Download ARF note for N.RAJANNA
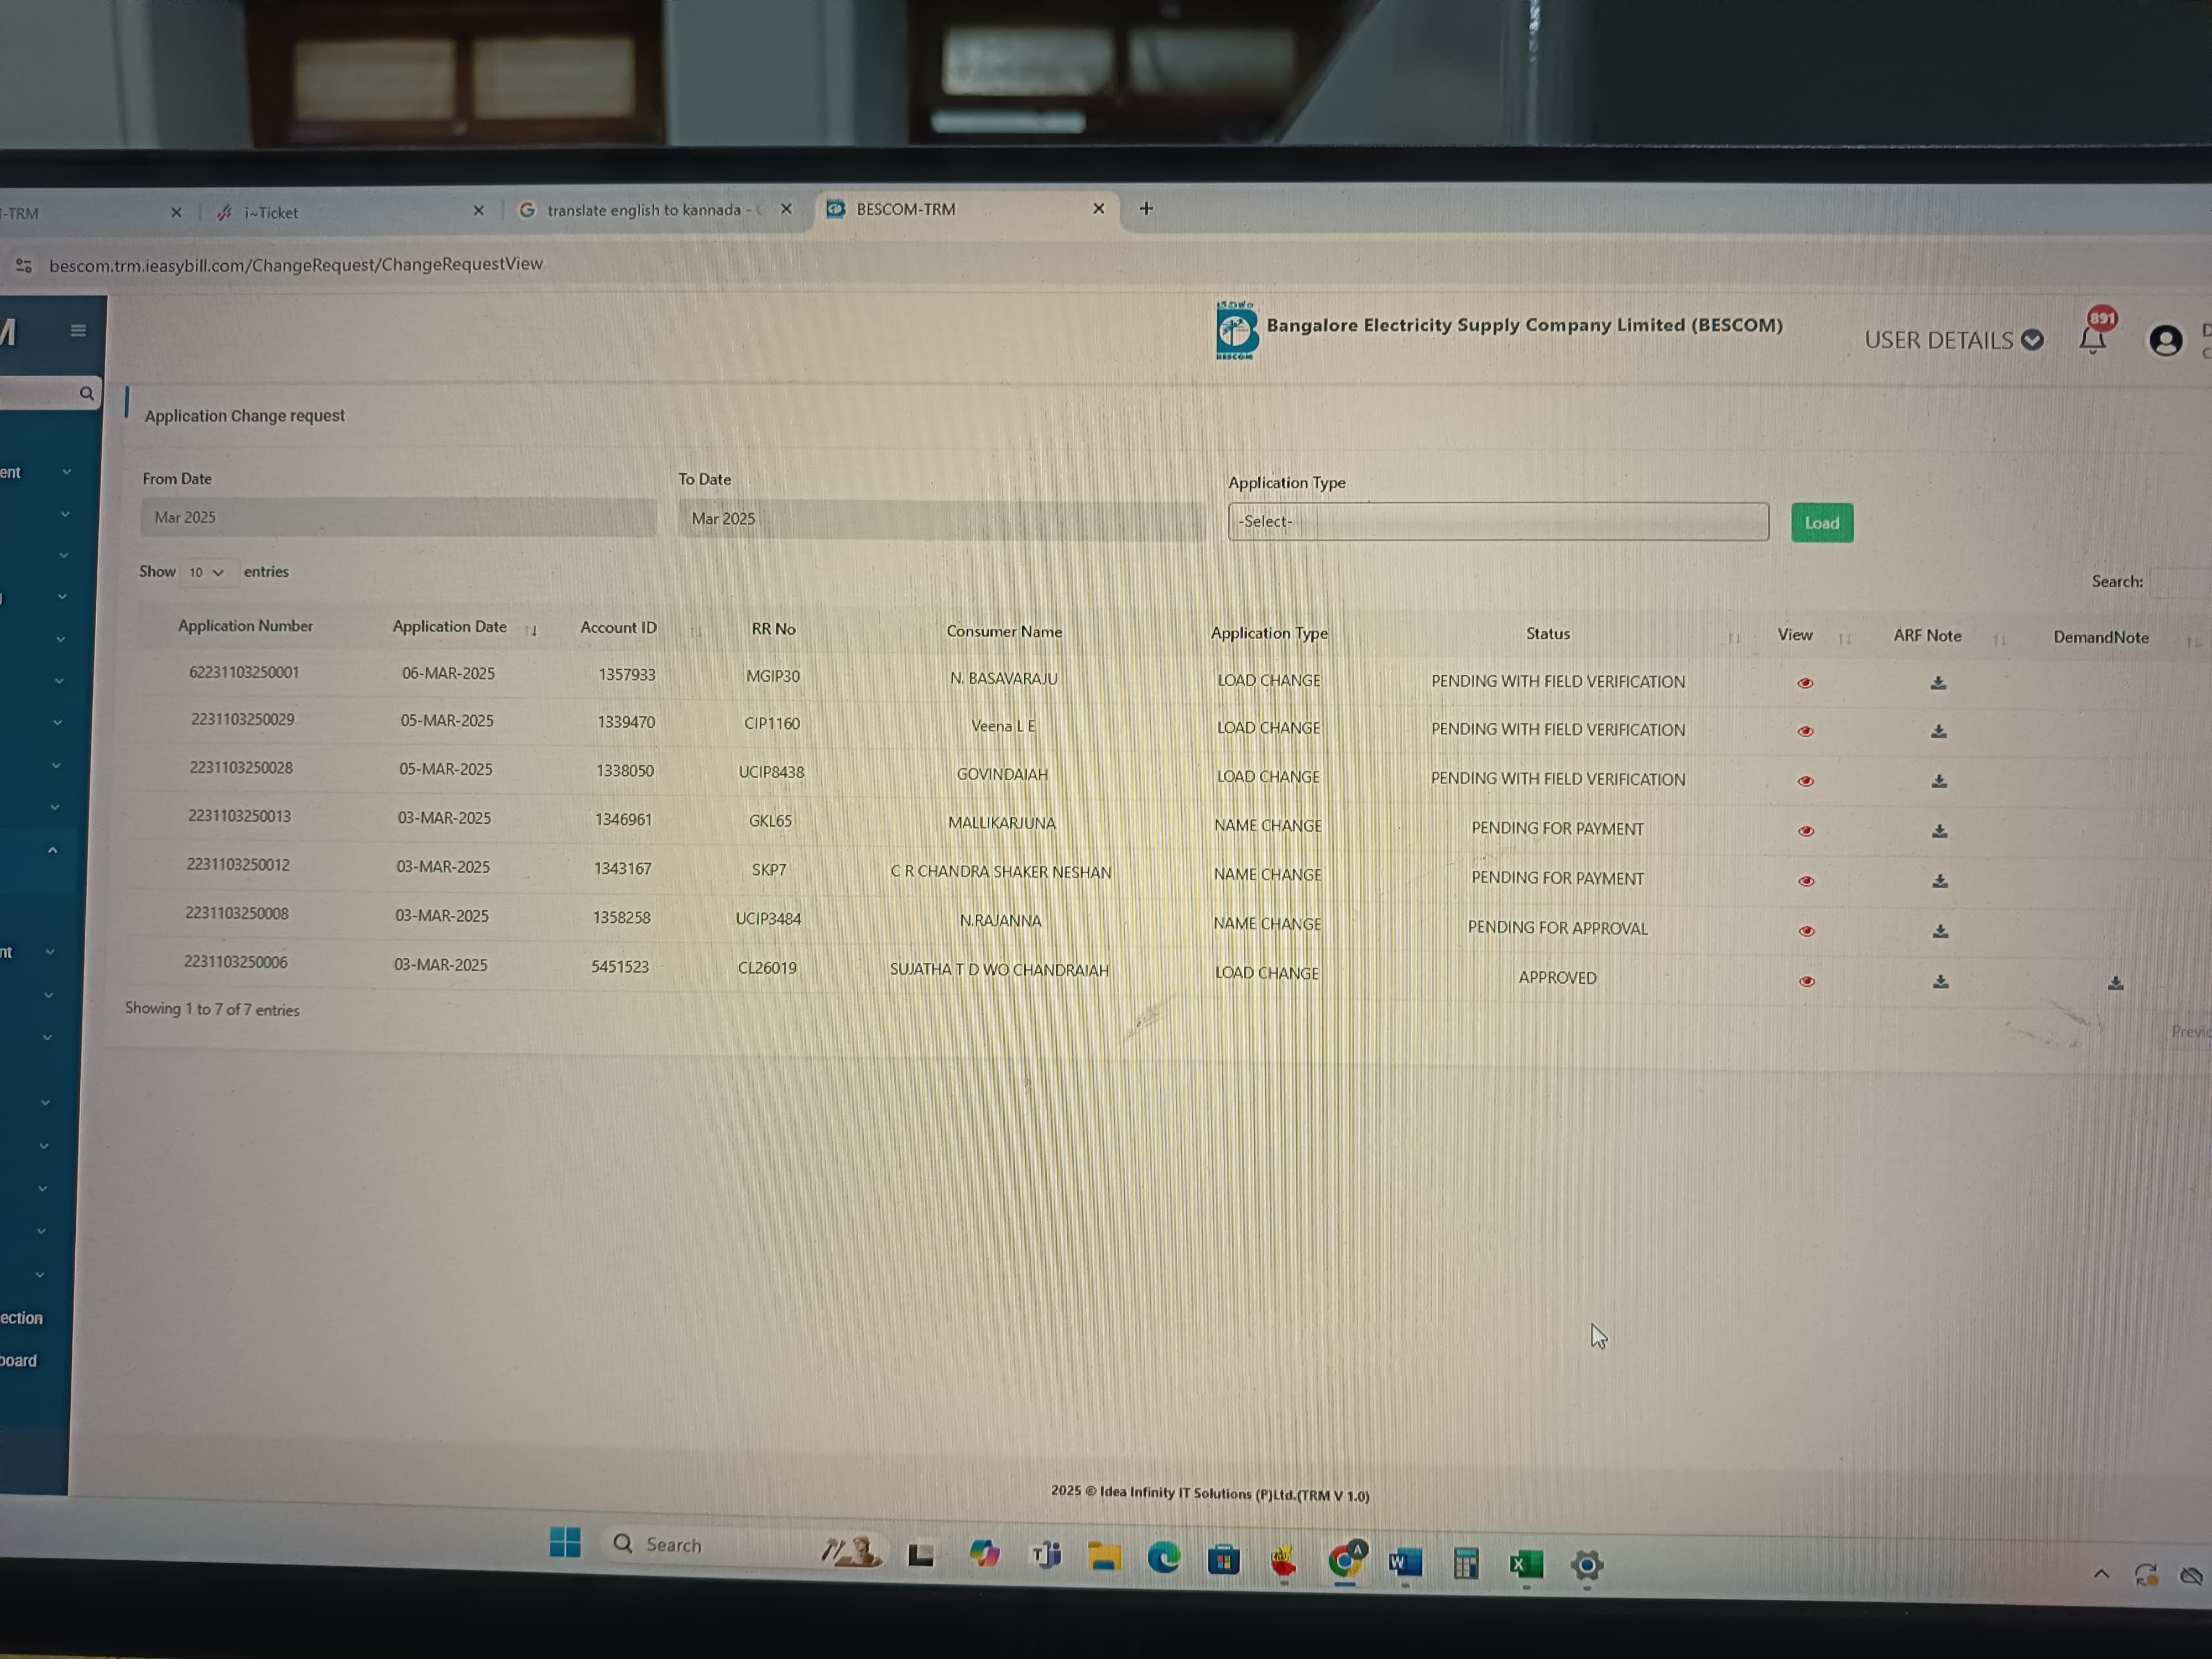Screen dimensions: 2212x1659 [x=1940, y=931]
